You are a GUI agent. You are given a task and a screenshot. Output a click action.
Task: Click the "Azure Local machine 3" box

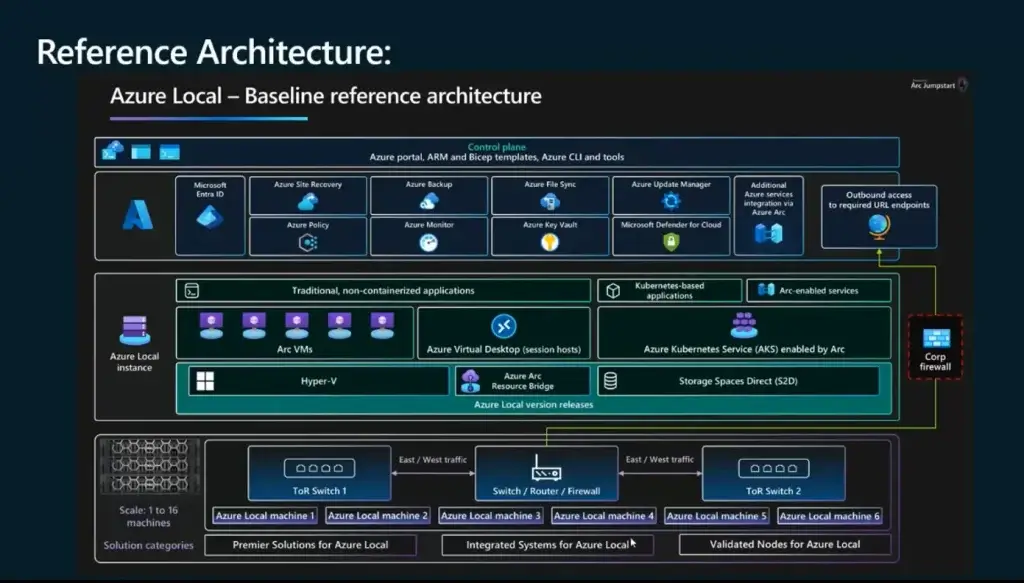pos(490,516)
